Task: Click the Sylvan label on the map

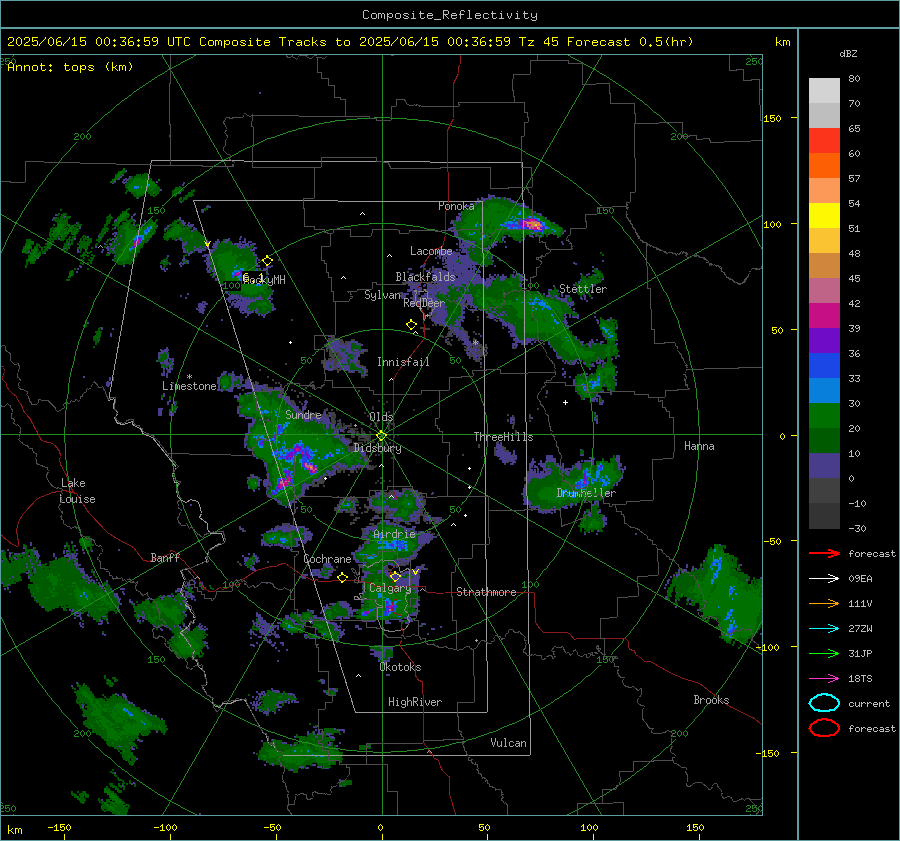Action: 382,295
